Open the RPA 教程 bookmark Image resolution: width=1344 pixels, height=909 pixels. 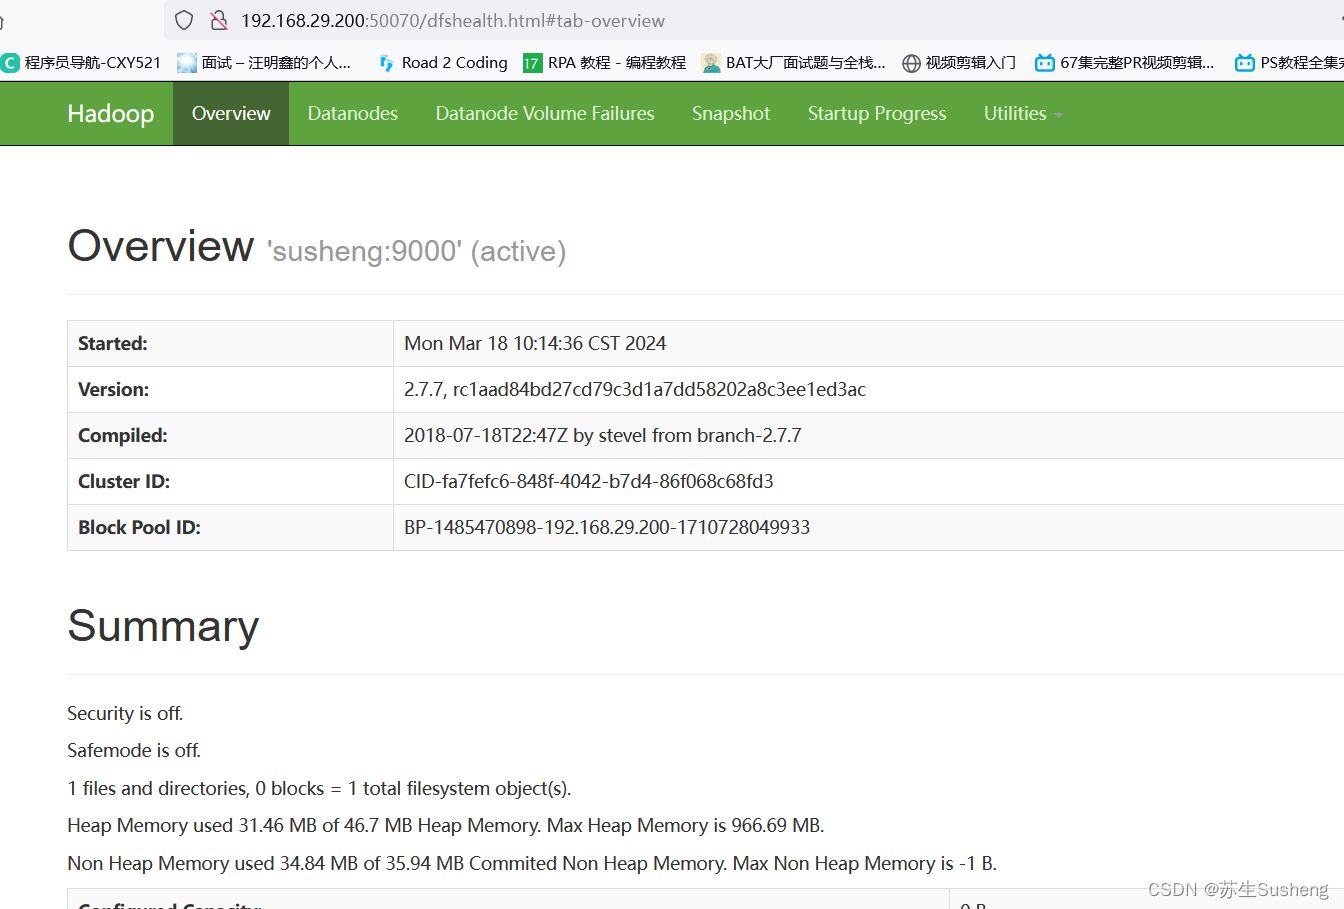point(604,63)
